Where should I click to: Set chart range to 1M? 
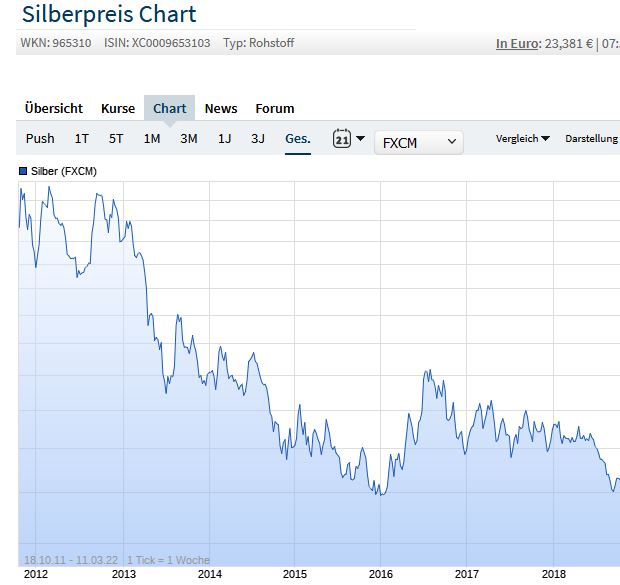pyautogui.click(x=152, y=139)
